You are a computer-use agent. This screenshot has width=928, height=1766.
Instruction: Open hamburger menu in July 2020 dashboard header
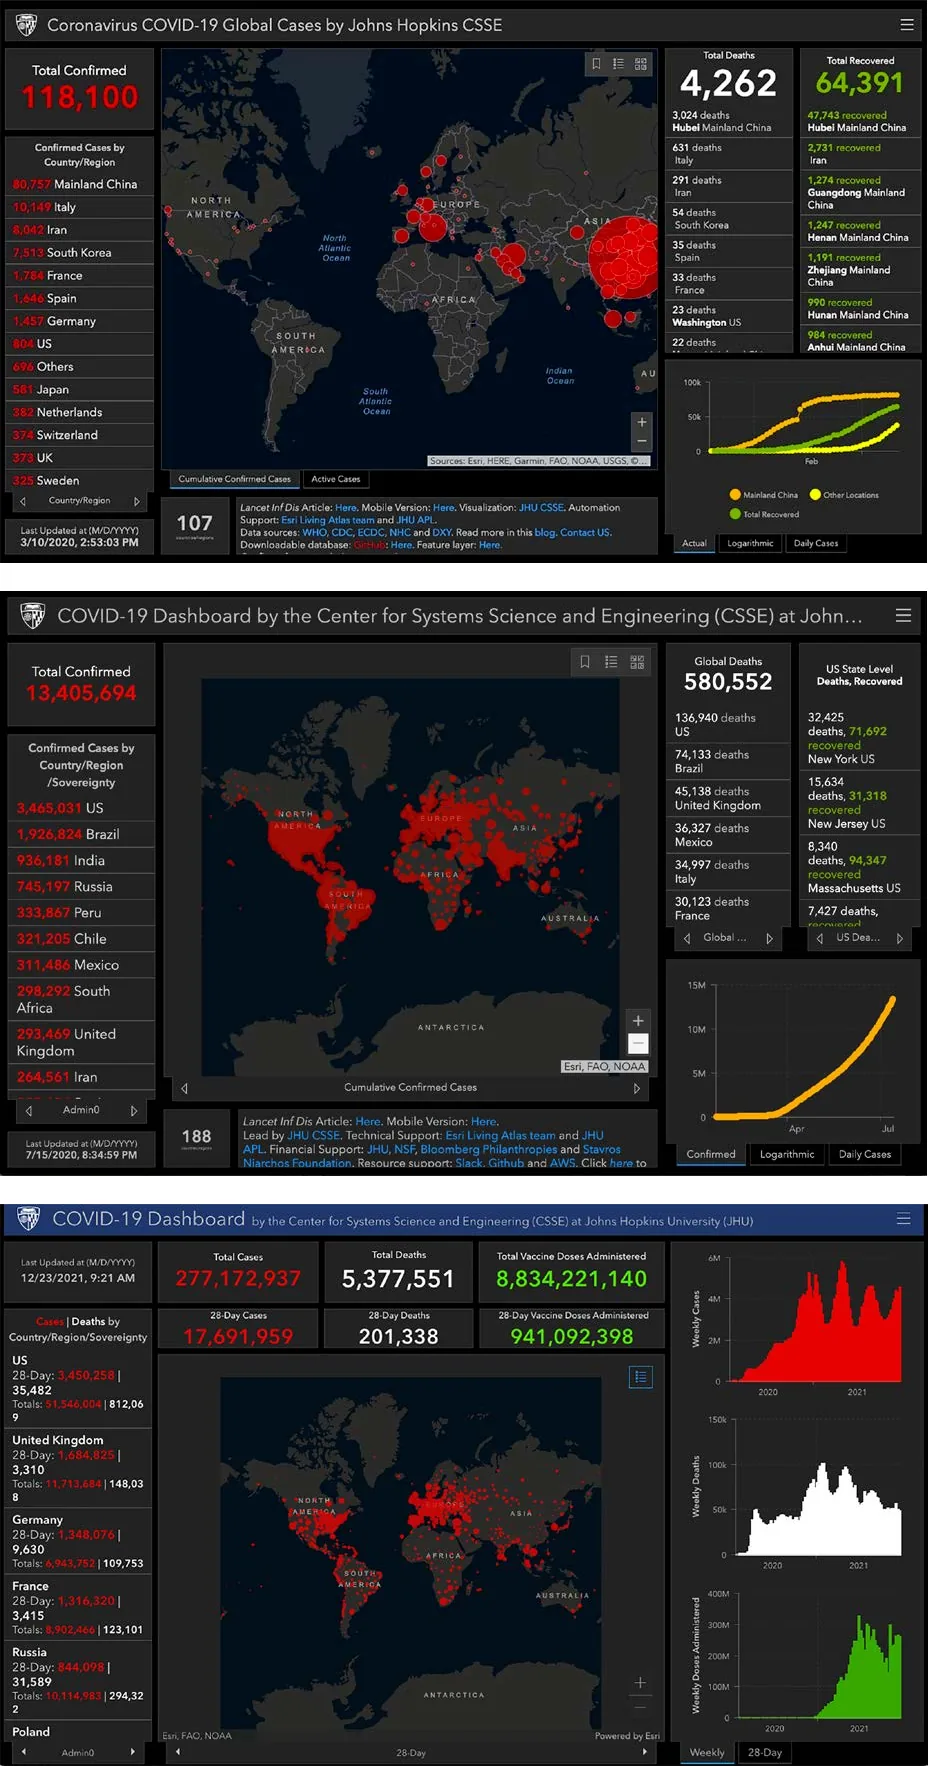click(x=903, y=616)
